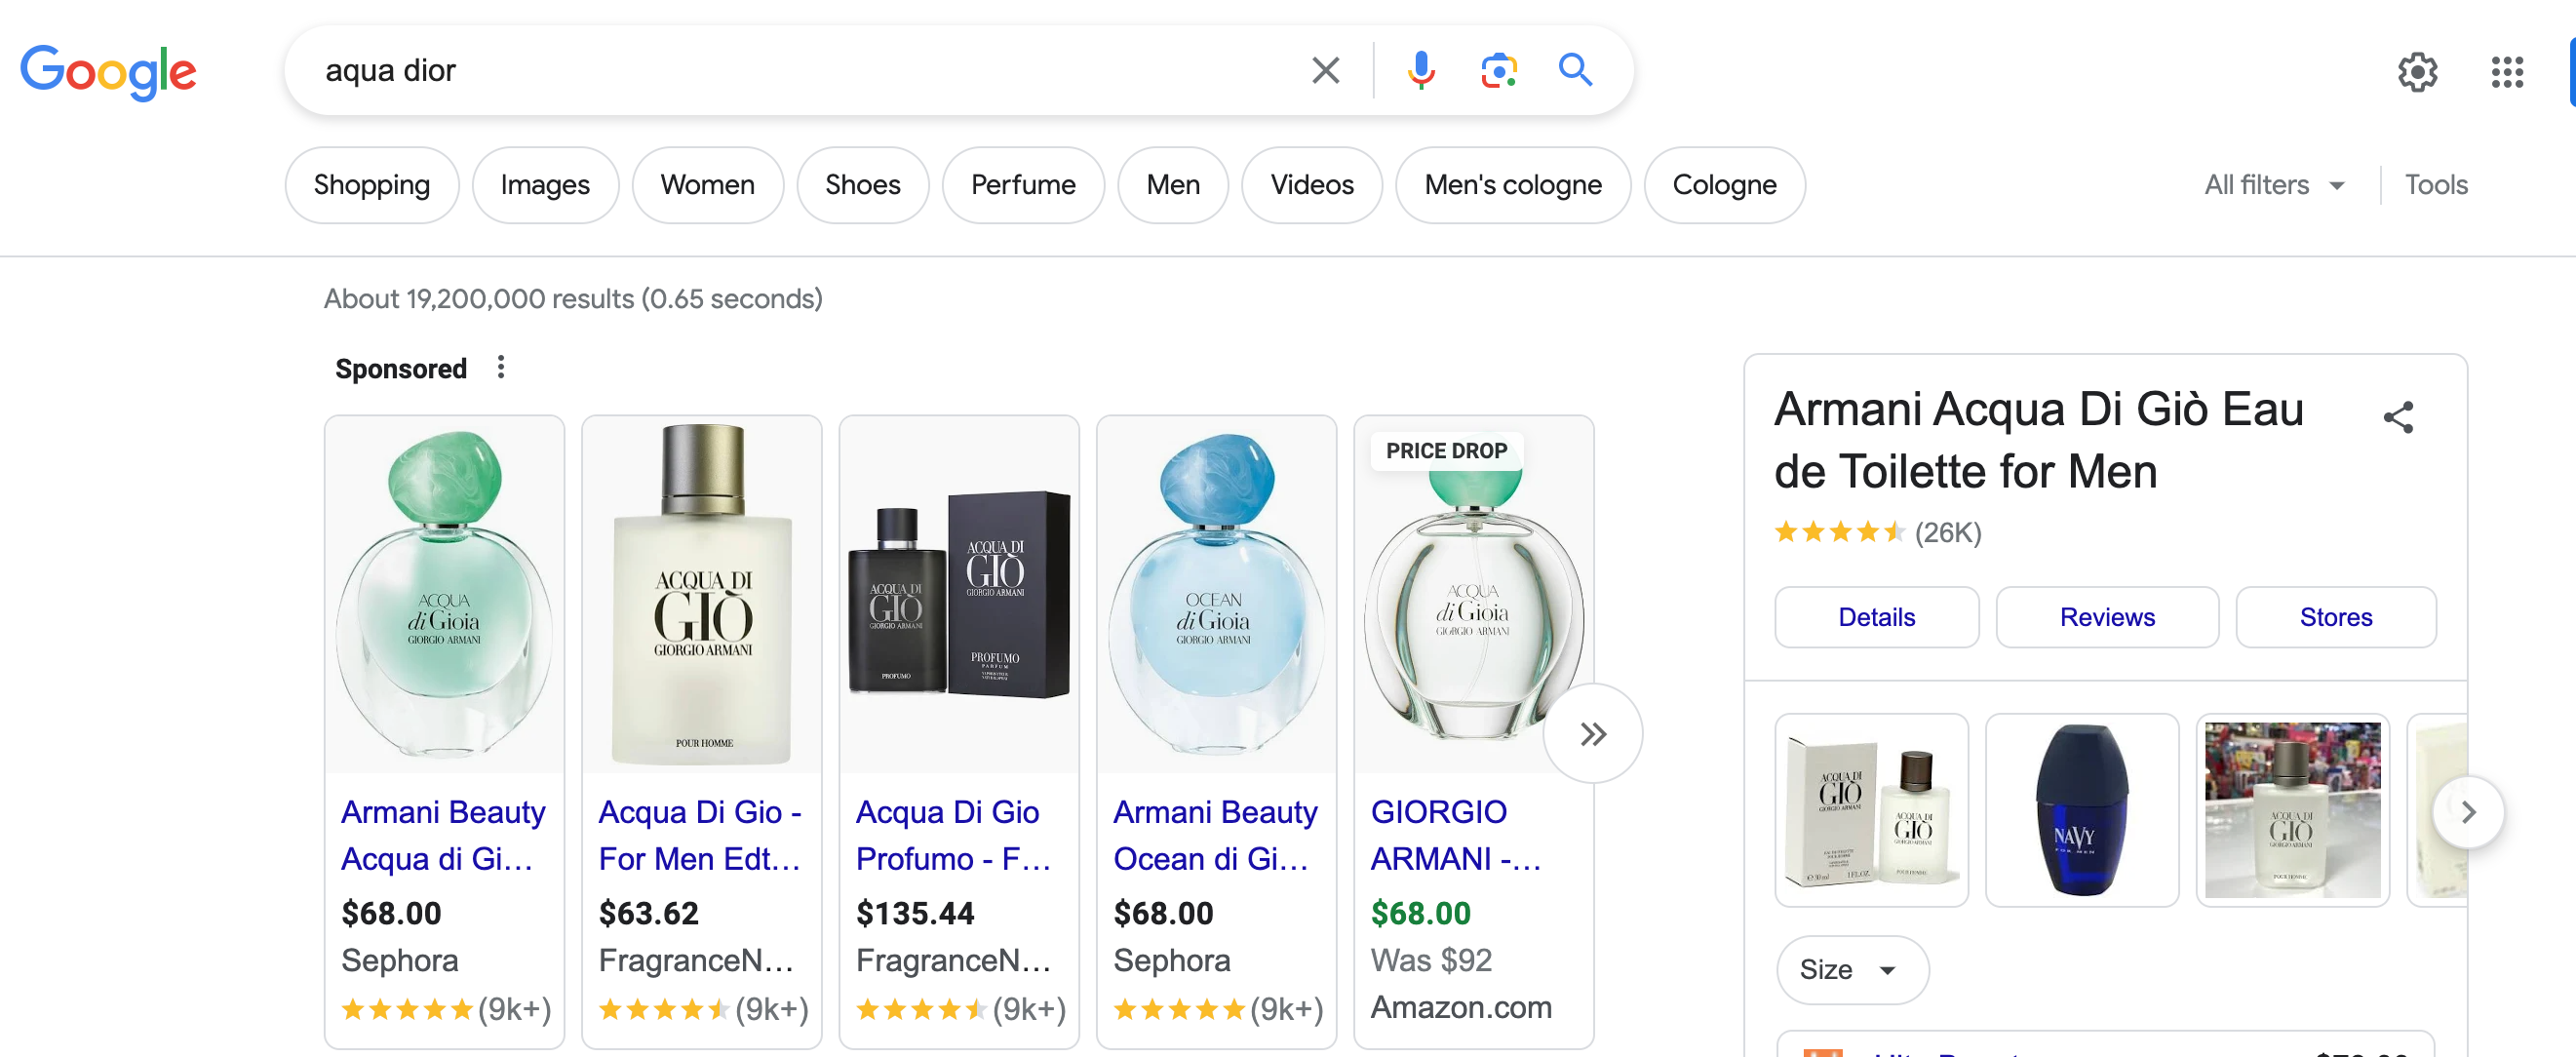The height and width of the screenshot is (1057, 2576).
Task: Open the Armani Beauty Acqua di Gioia link
Action: 443,835
